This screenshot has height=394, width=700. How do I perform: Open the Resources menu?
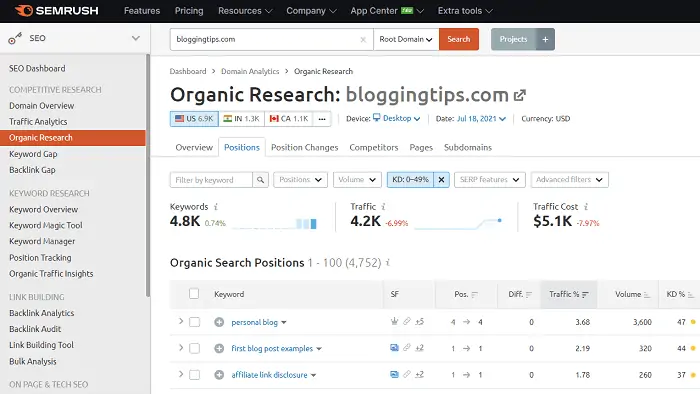tap(245, 11)
